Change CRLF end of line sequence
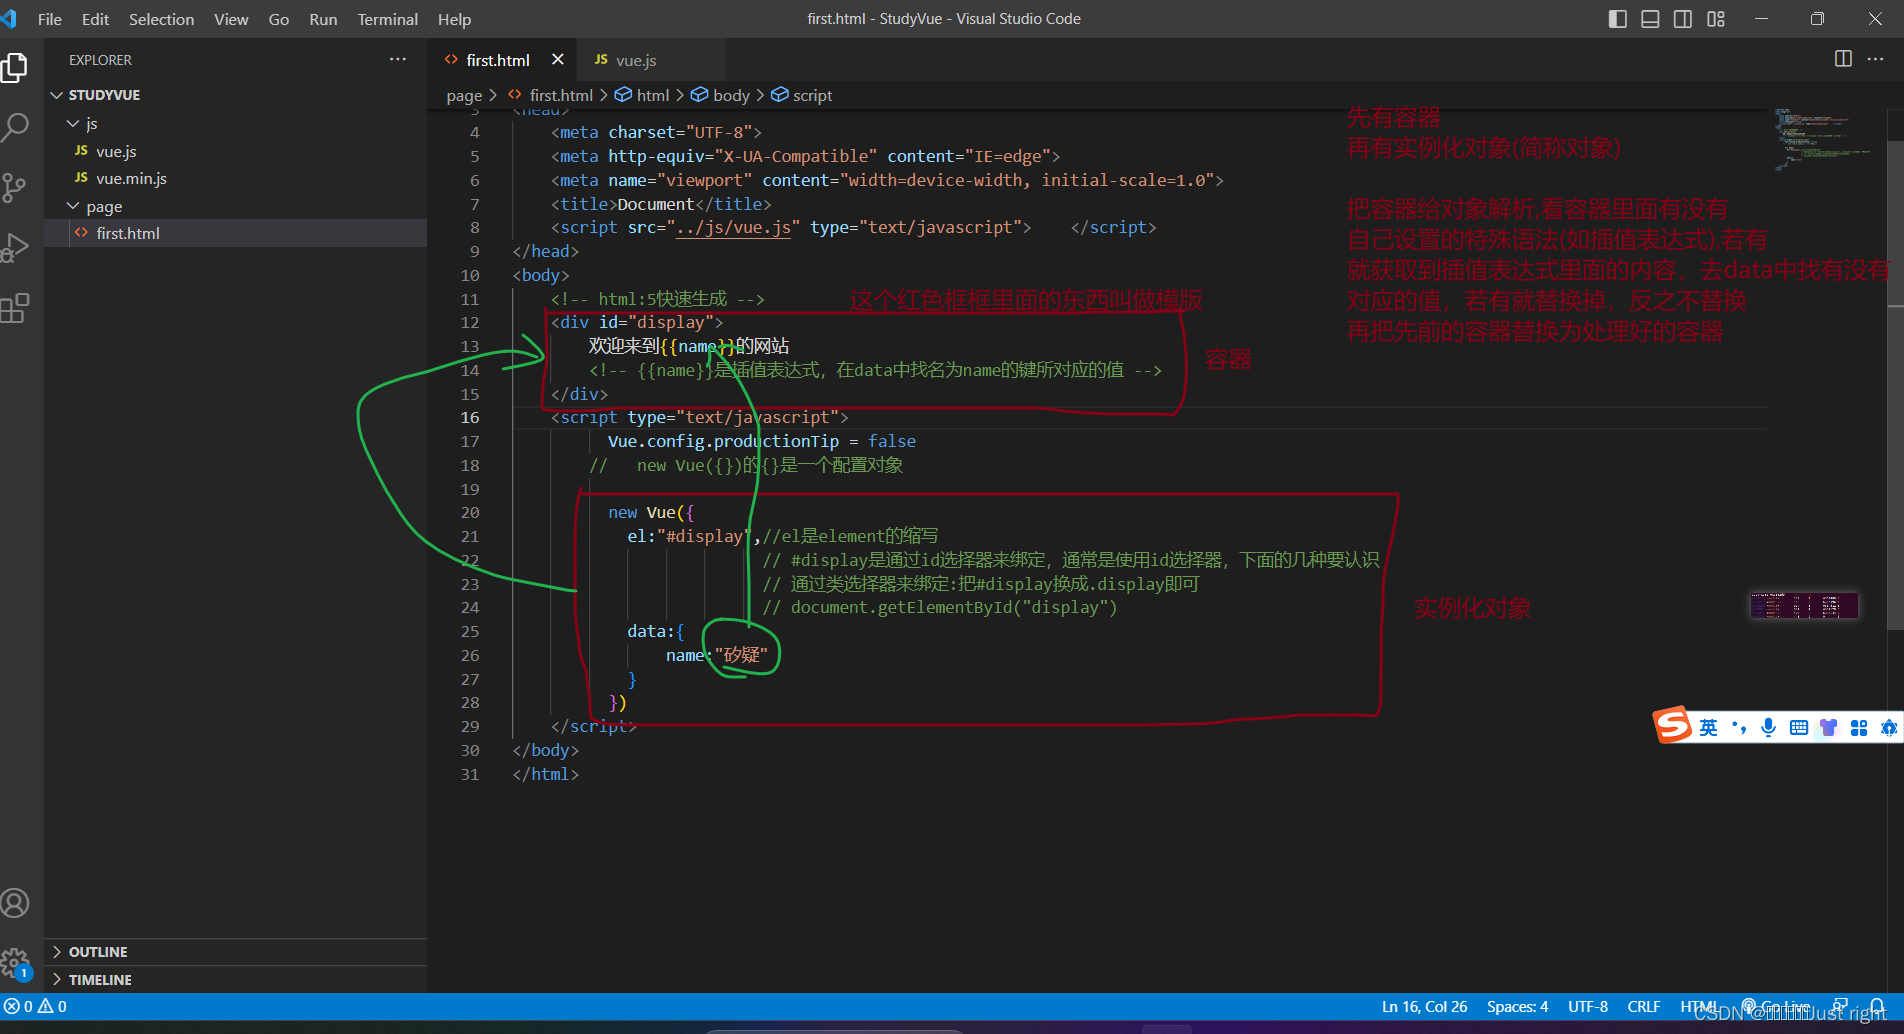This screenshot has height=1034, width=1904. pos(1644,1006)
